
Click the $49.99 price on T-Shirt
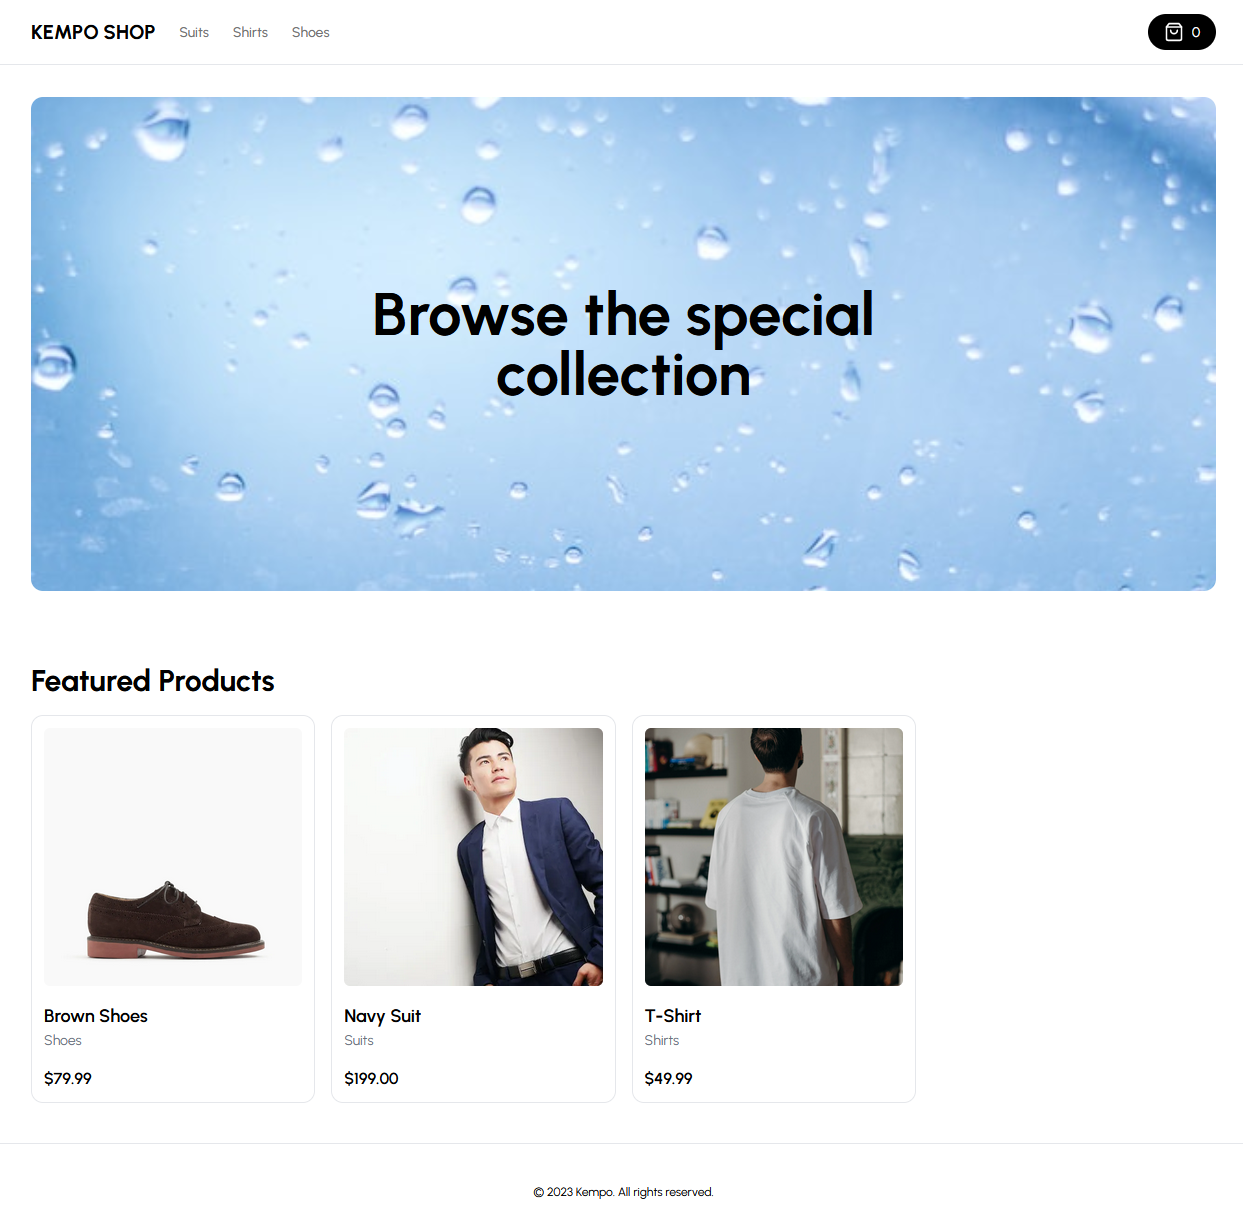669,1078
